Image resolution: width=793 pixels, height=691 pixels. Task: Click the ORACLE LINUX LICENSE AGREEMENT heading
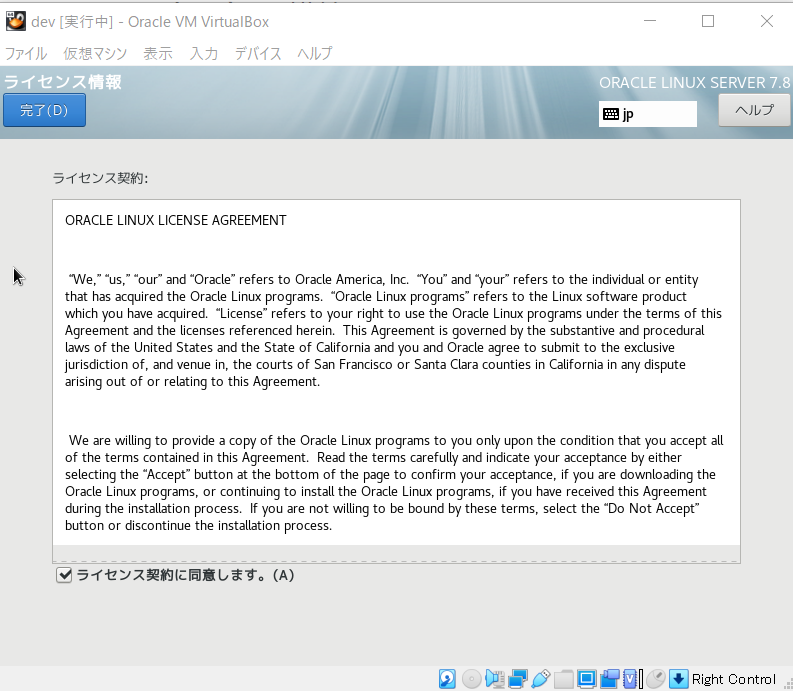tap(175, 221)
